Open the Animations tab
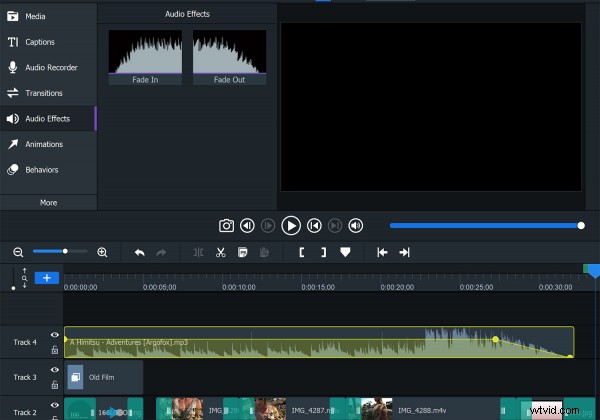The width and height of the screenshot is (600, 420). 48,144
